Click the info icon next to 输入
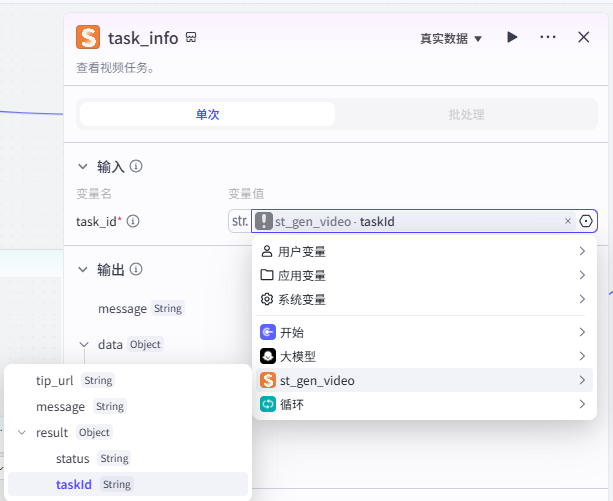Viewport: 613px width, 501px height. click(x=136, y=166)
